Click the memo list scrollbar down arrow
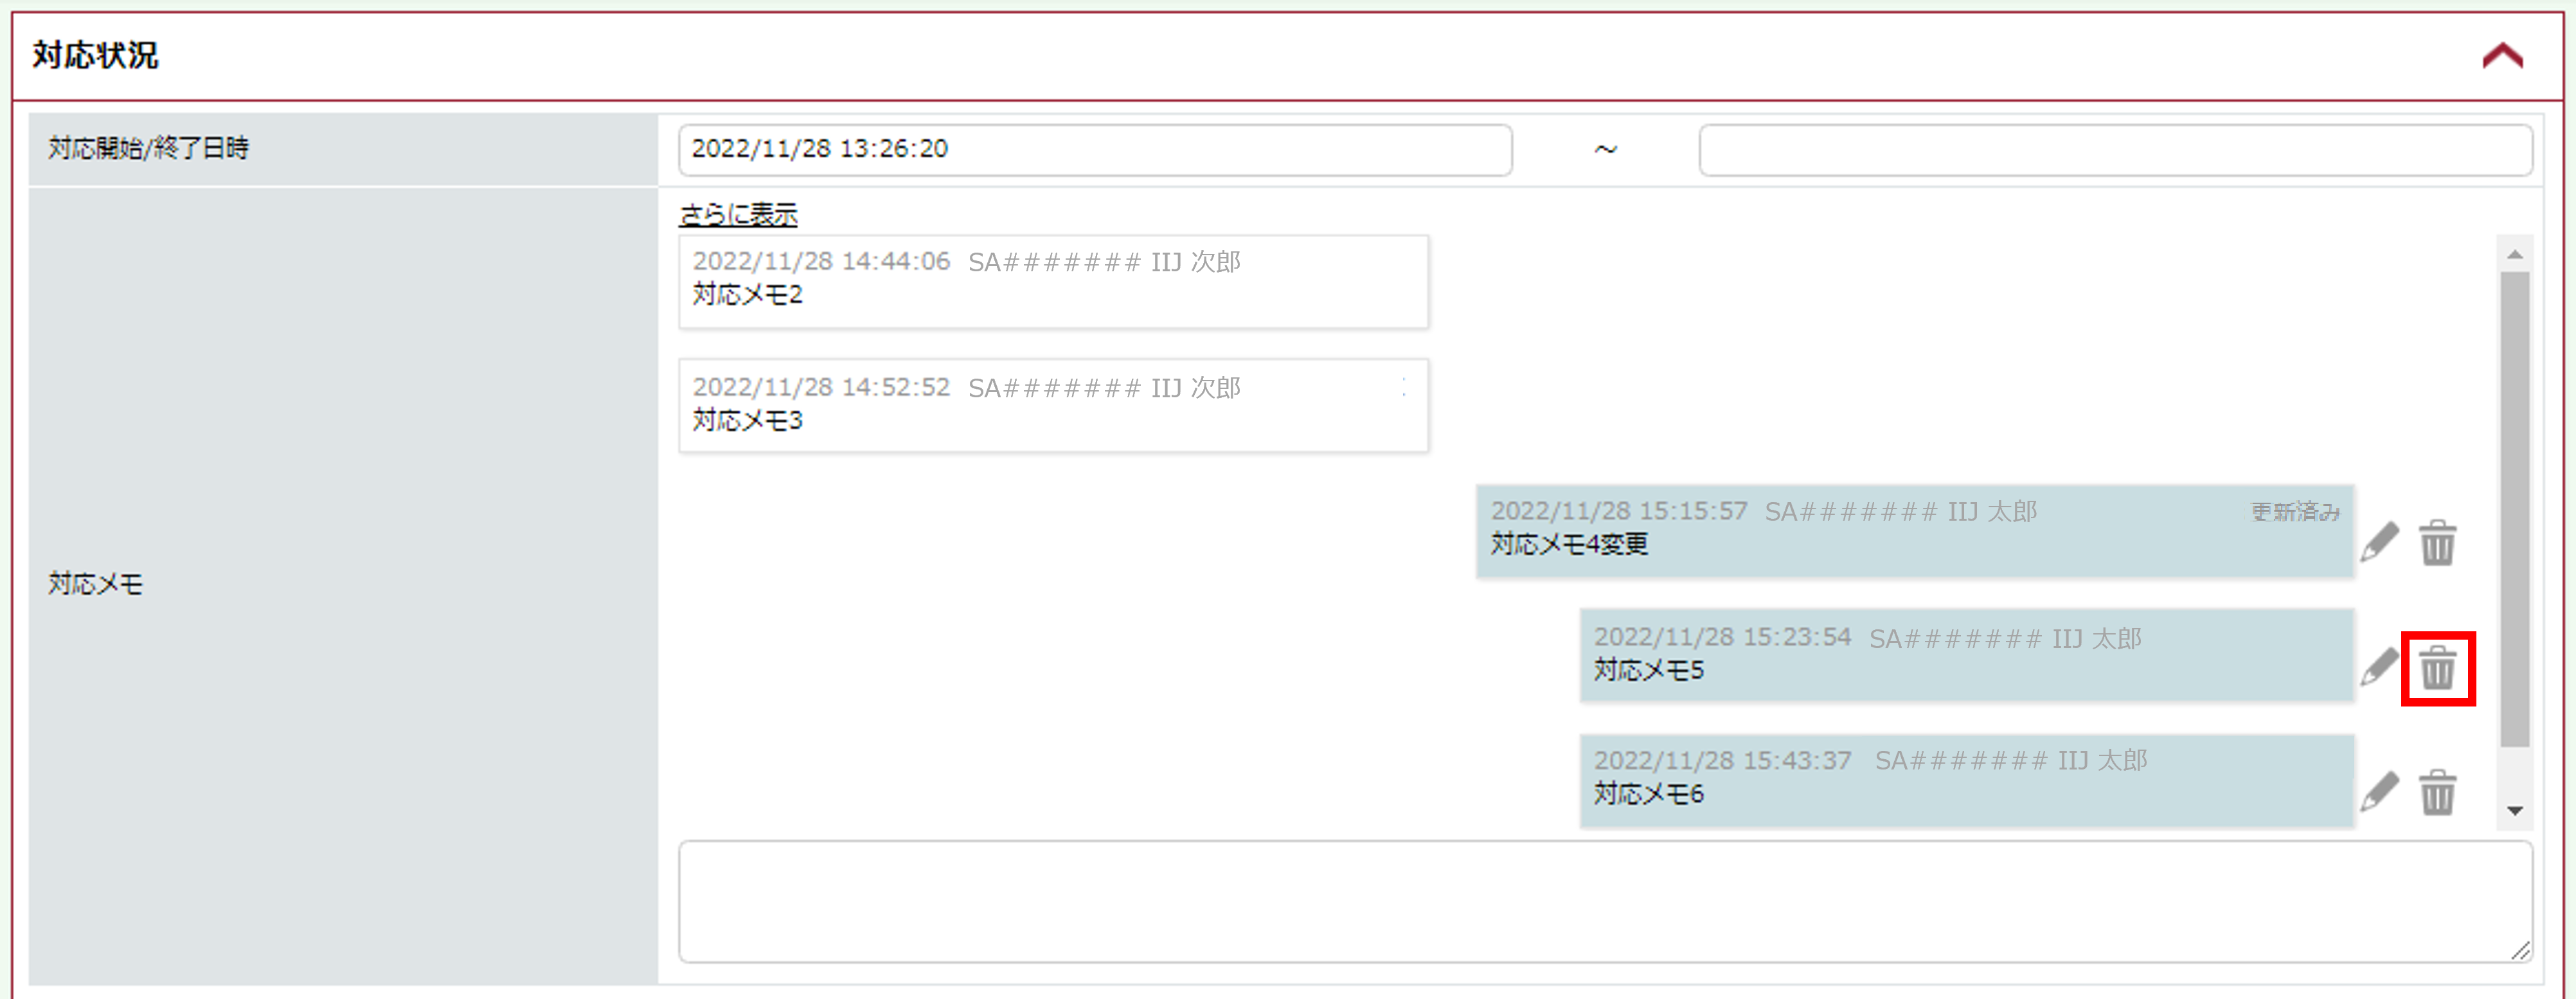 tap(2515, 811)
